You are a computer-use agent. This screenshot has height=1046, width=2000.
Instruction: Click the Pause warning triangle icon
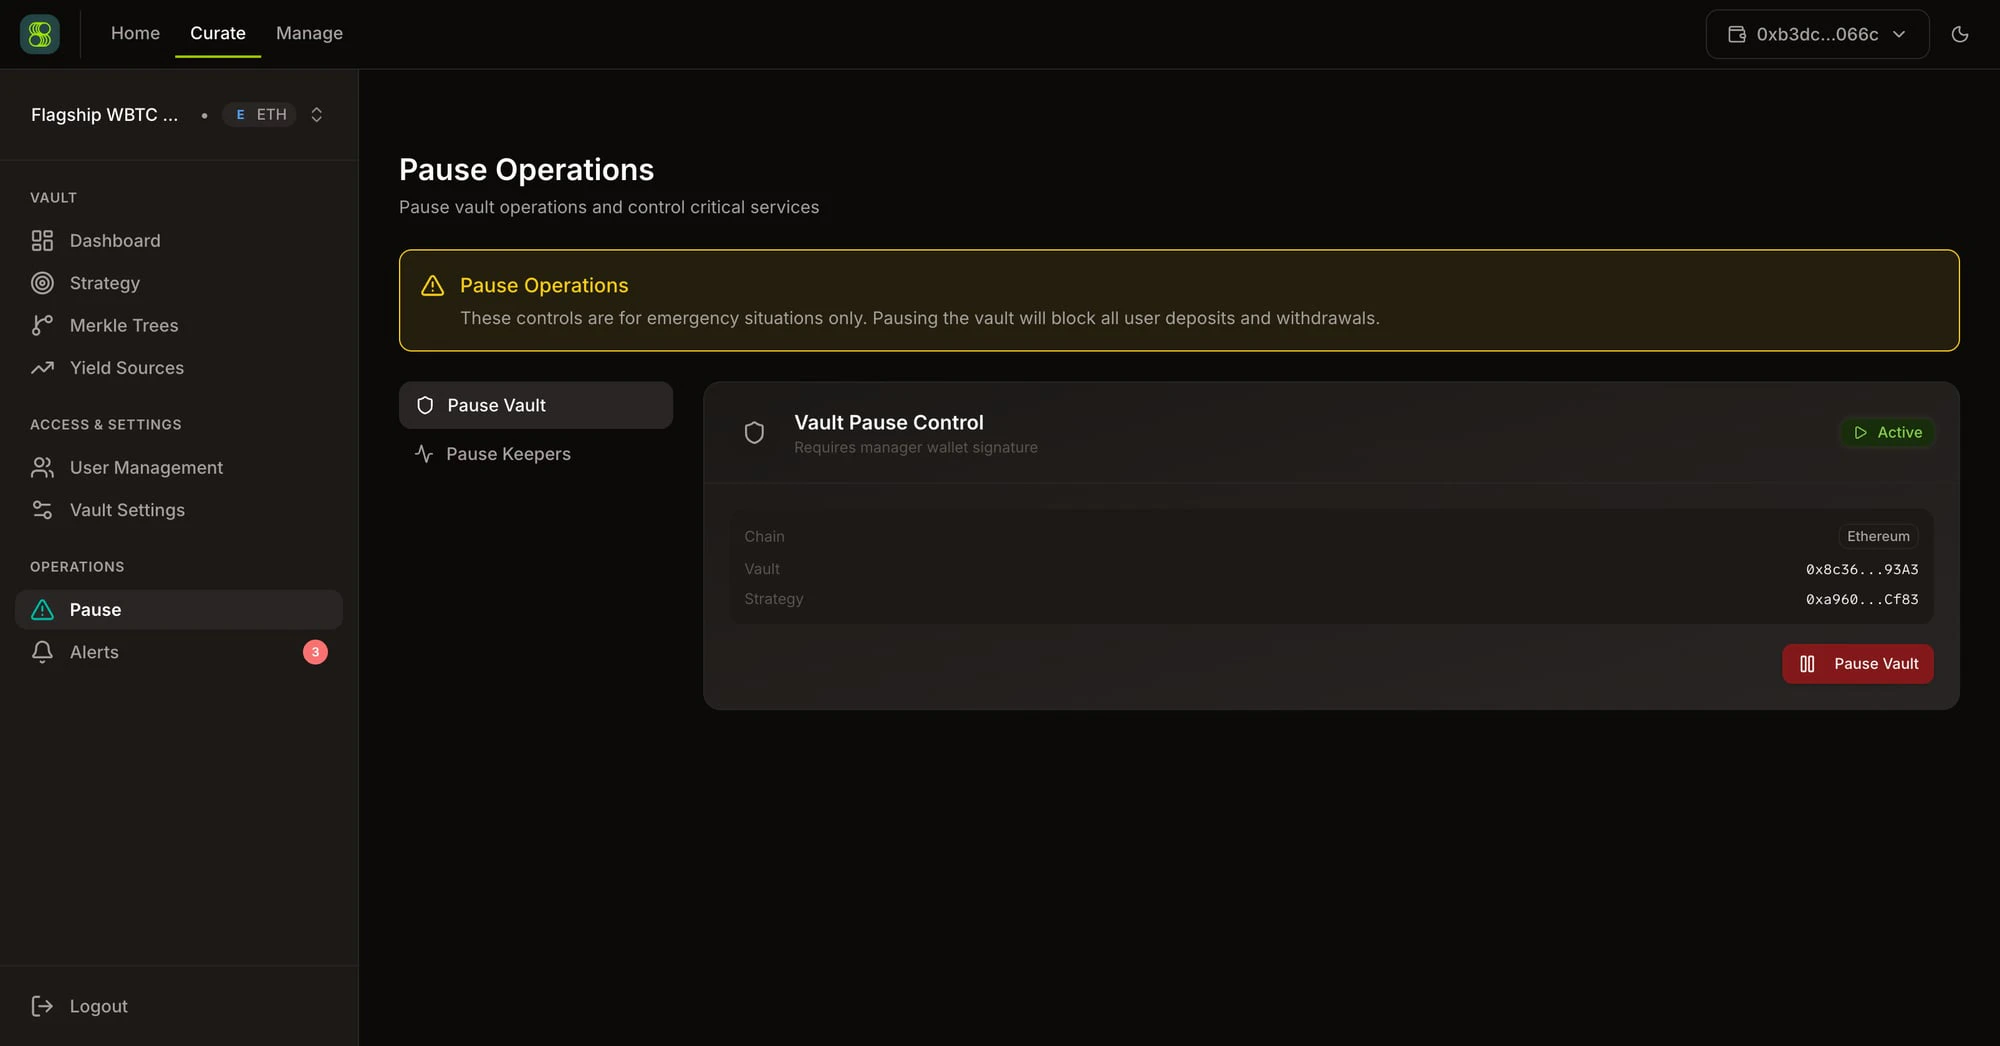[x=42, y=609]
